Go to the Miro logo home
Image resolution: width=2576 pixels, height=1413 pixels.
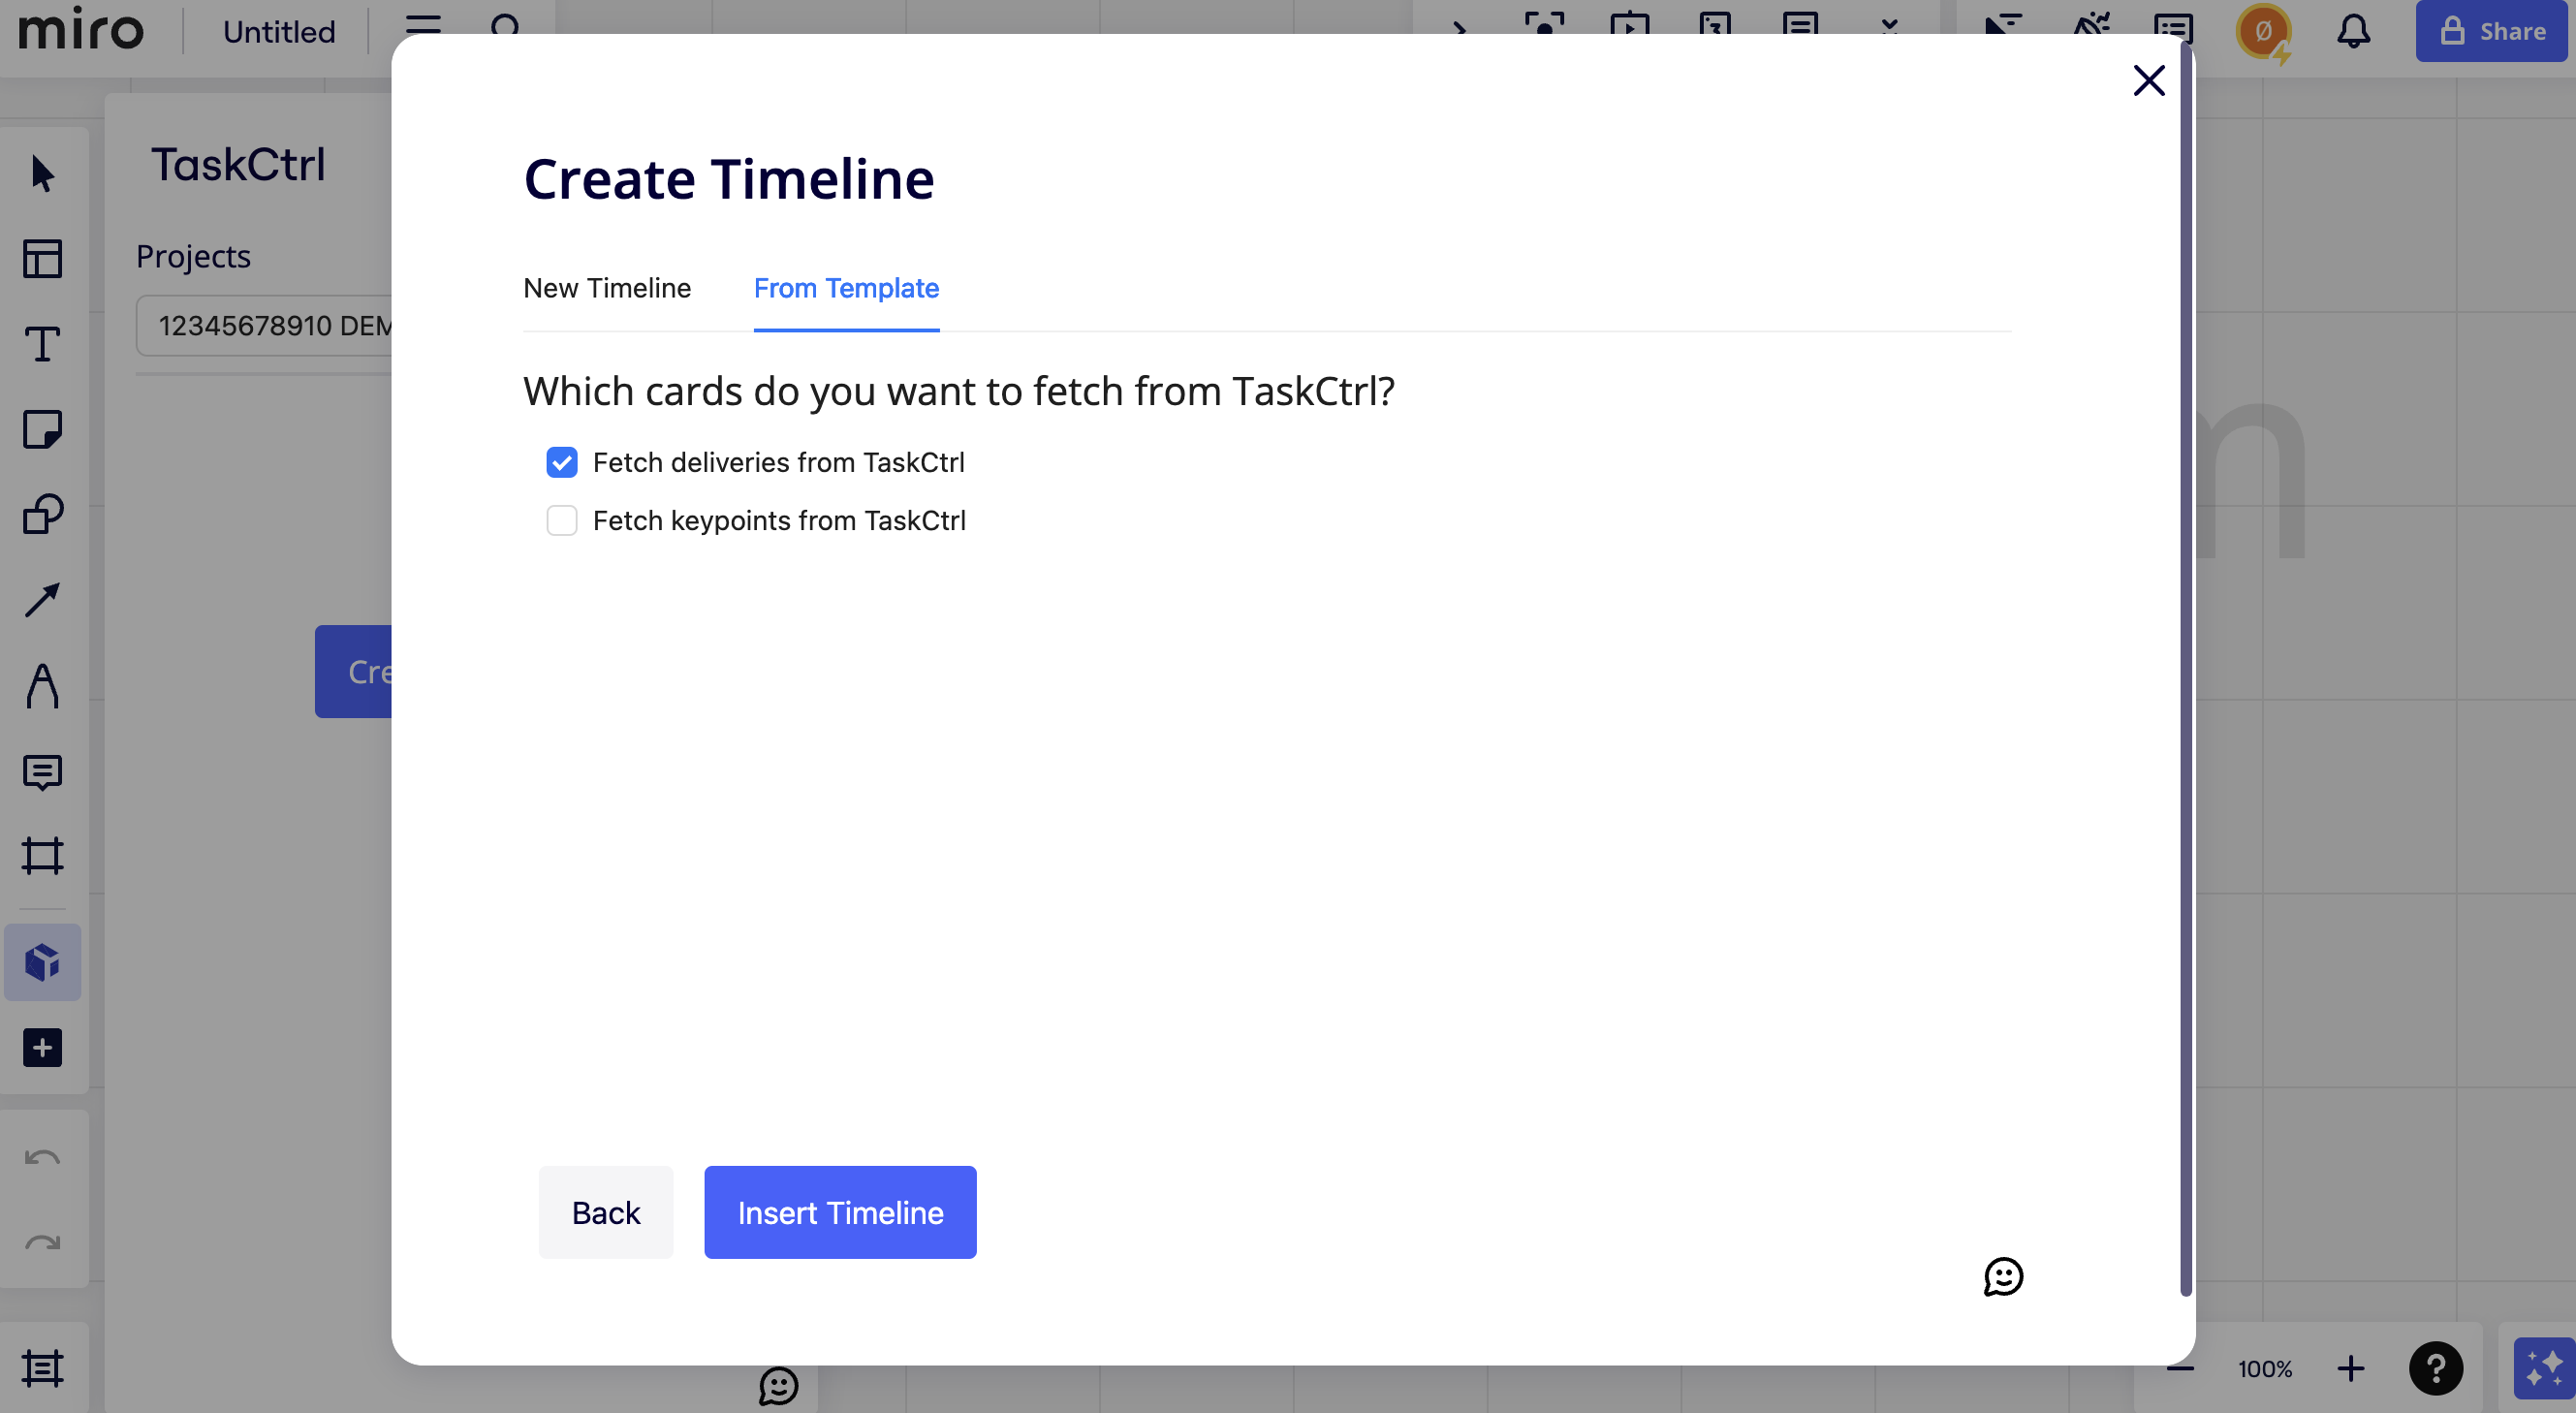click(x=81, y=30)
